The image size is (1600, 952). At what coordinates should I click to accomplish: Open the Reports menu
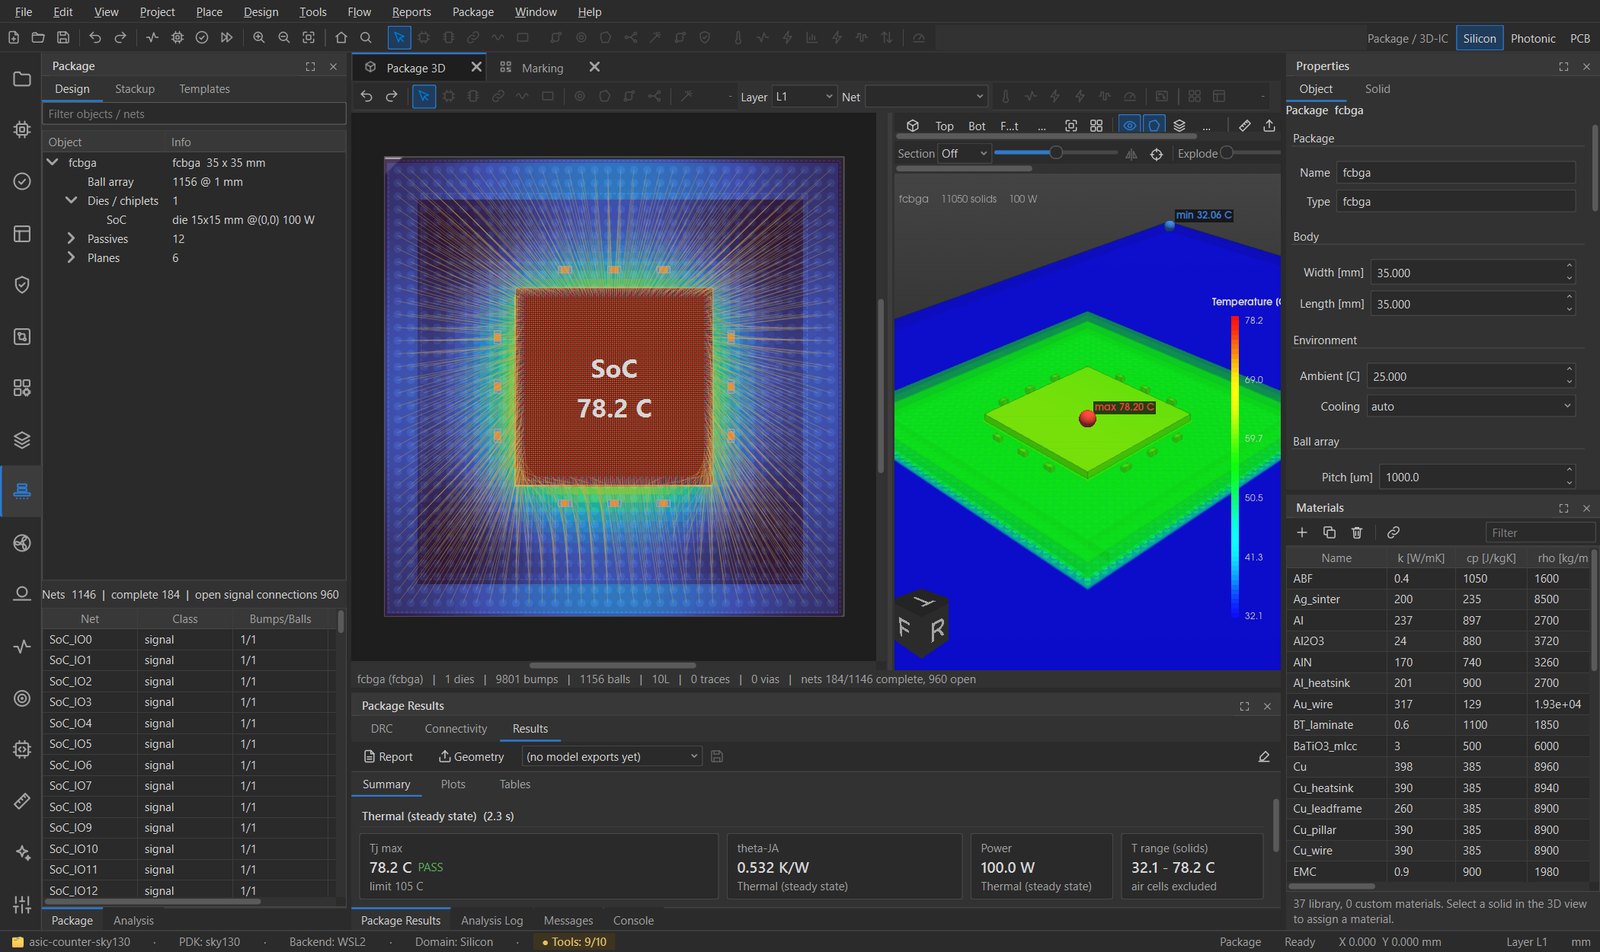coord(411,12)
